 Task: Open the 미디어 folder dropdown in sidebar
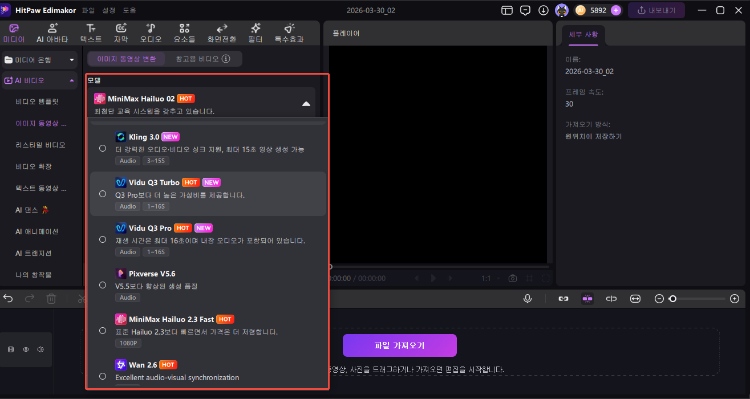pyautogui.click(x=40, y=60)
